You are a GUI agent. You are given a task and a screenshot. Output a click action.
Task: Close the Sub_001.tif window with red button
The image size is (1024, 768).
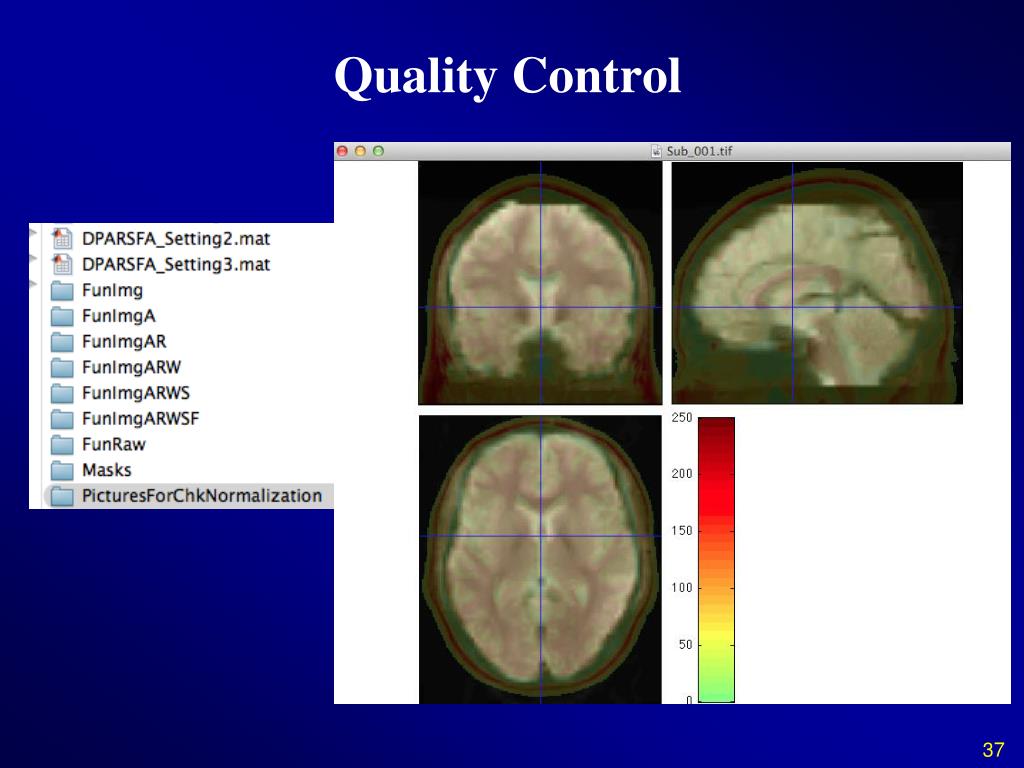(x=342, y=151)
